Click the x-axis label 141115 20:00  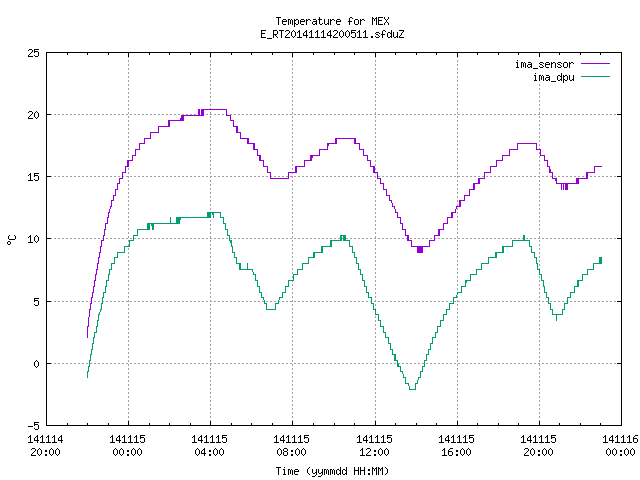pyautogui.click(x=538, y=446)
